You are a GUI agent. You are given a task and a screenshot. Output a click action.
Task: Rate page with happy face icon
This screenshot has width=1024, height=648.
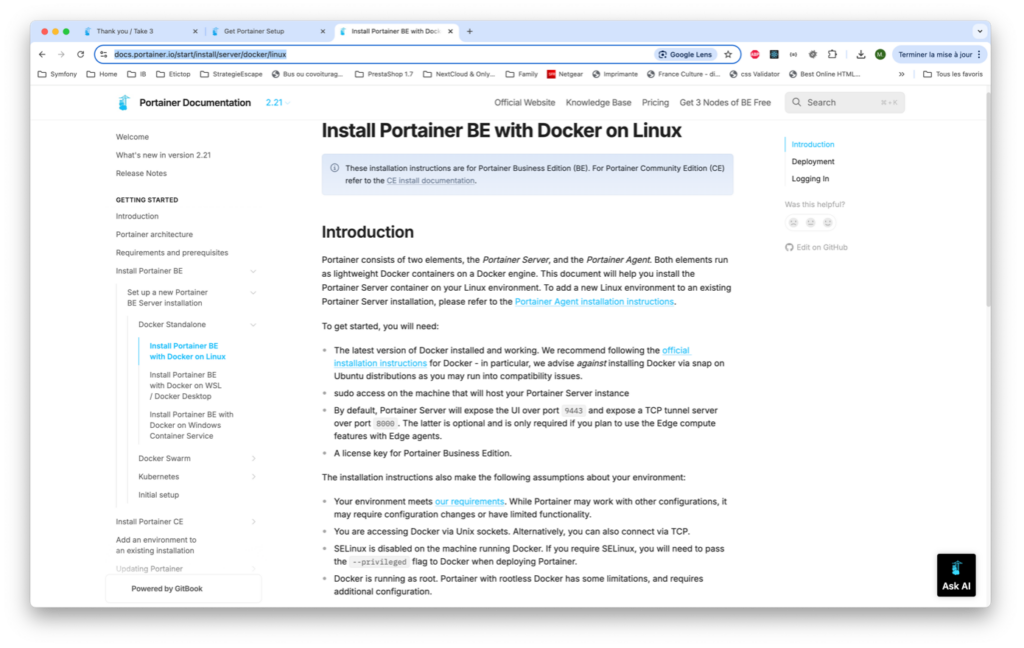coord(827,223)
